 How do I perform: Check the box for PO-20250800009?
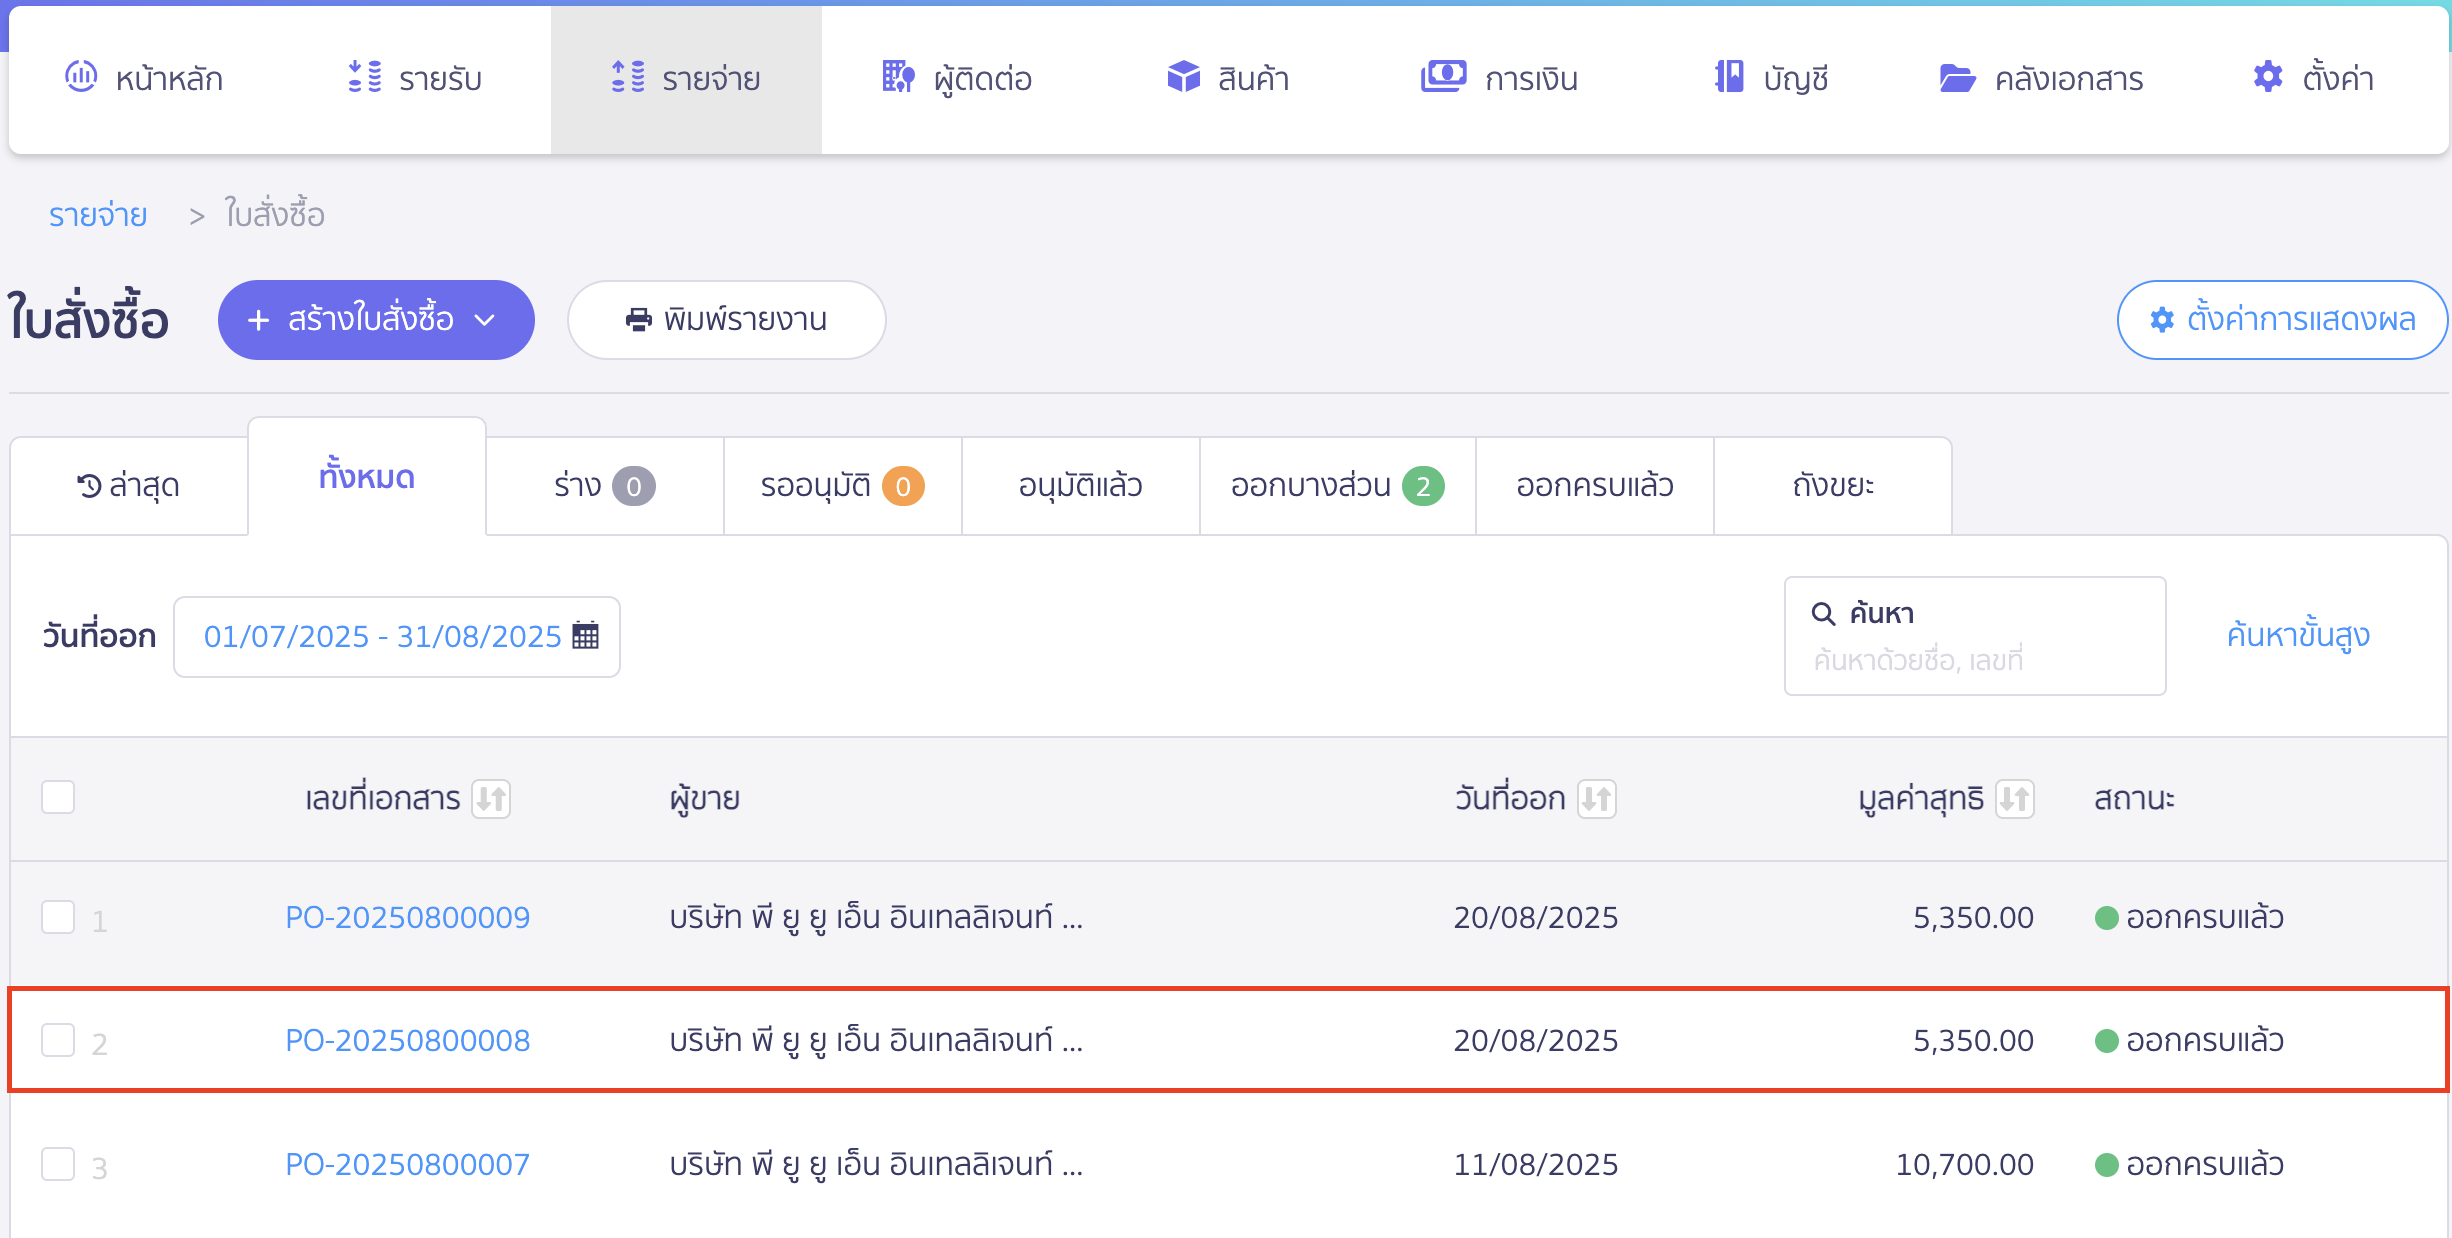[58, 917]
